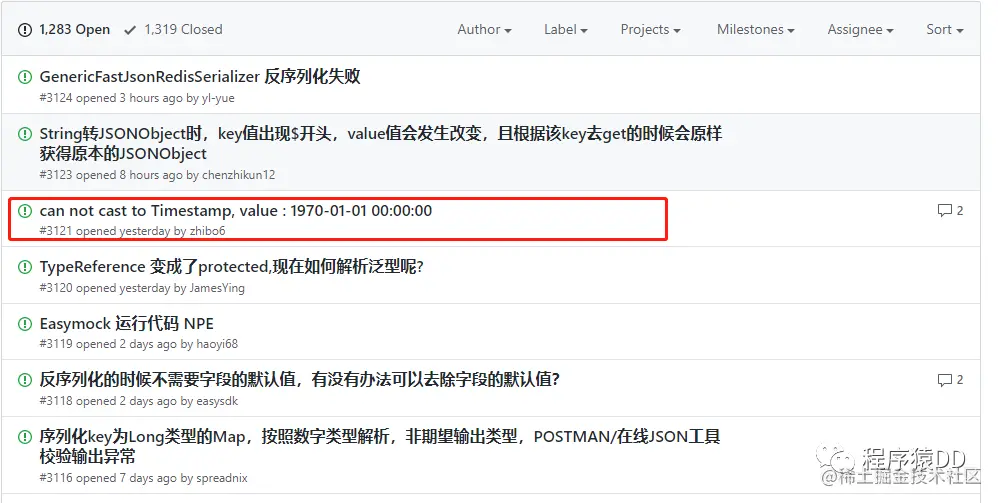Open author zhibo6 on issue #3121

[x=207, y=231]
